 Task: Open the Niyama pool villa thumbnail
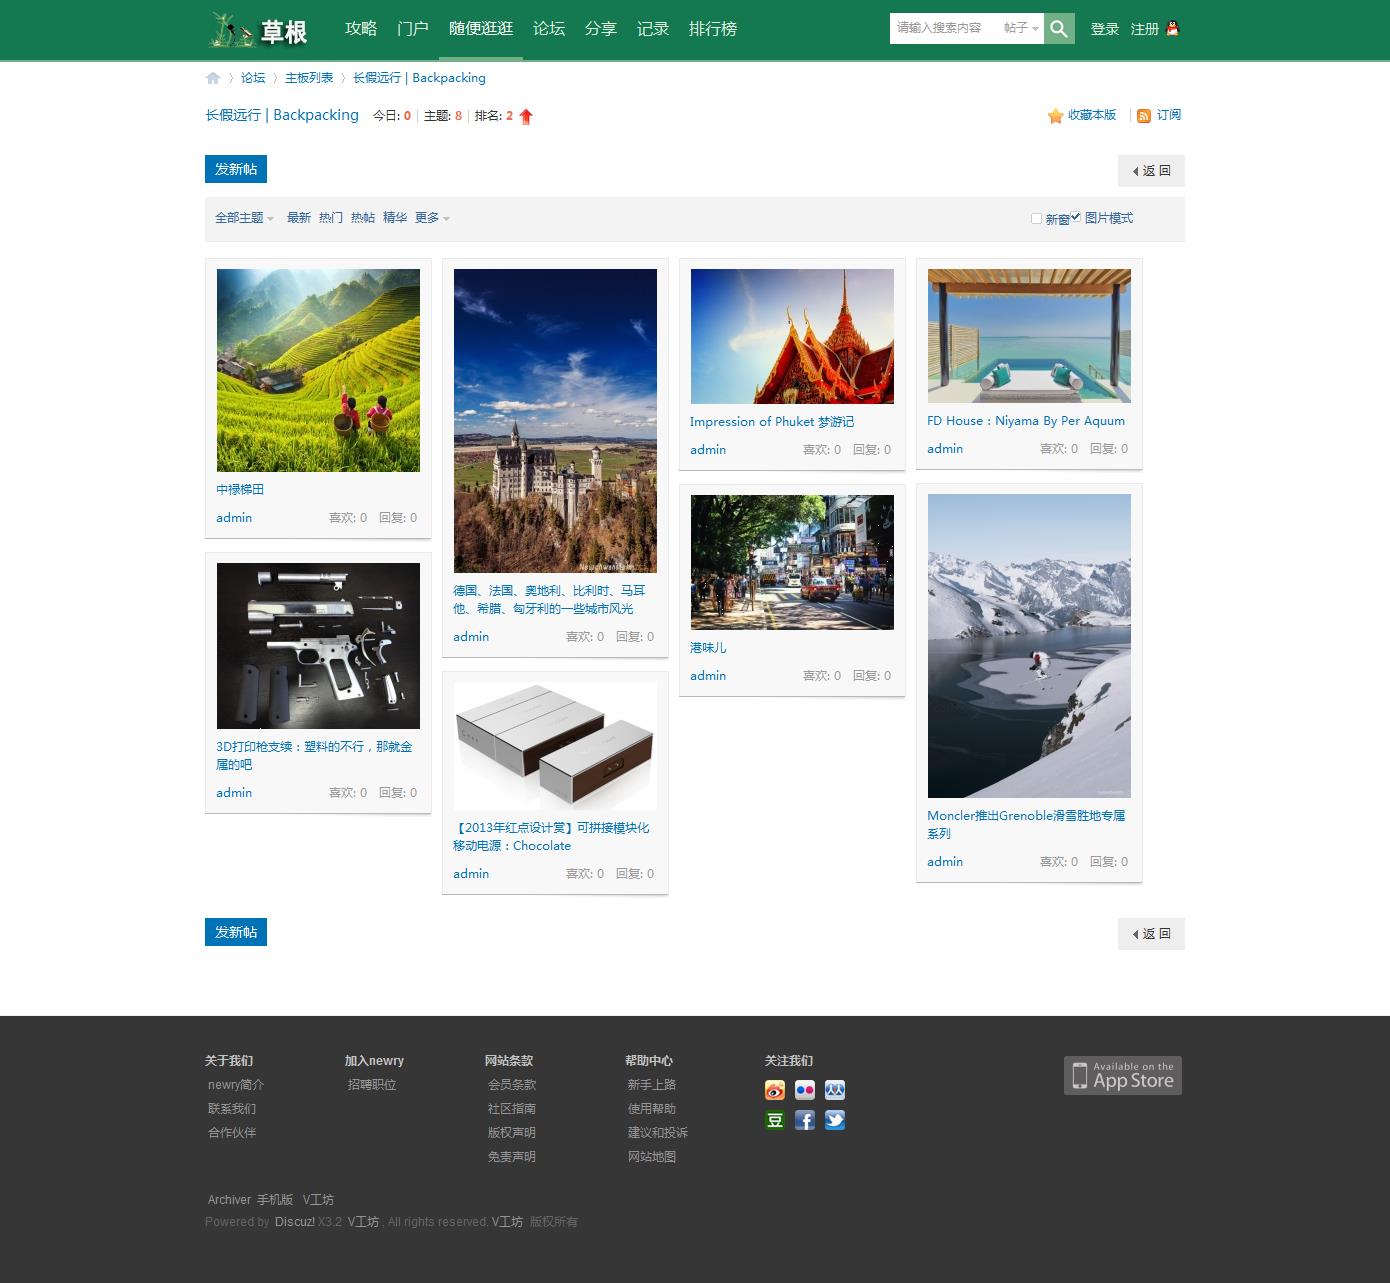point(1029,336)
